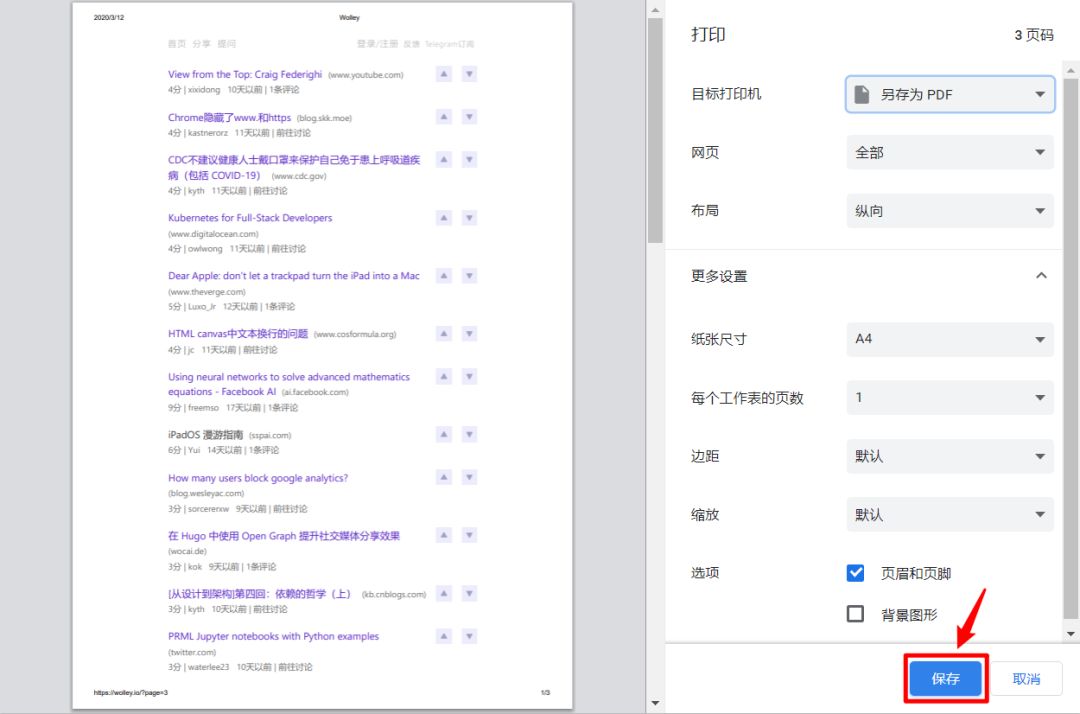Upvote the CDC口罩 article
Viewport: 1080px width, 714px height.
point(443,159)
